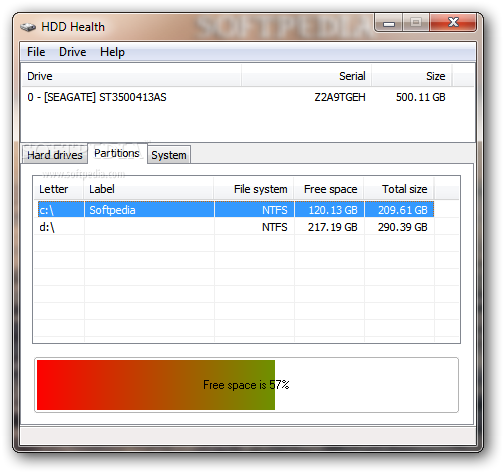Switch to the Hard drives tab
Viewport: 504px width, 473px height.
coord(55,155)
